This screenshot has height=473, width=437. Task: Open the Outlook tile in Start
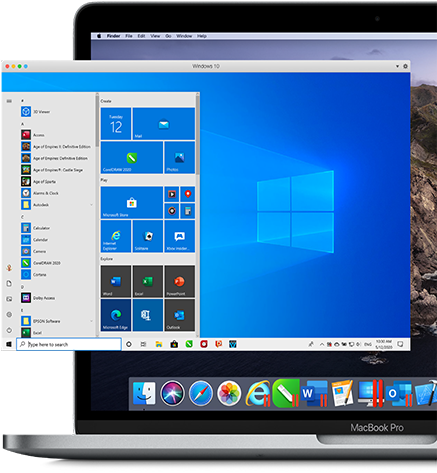pos(180,315)
